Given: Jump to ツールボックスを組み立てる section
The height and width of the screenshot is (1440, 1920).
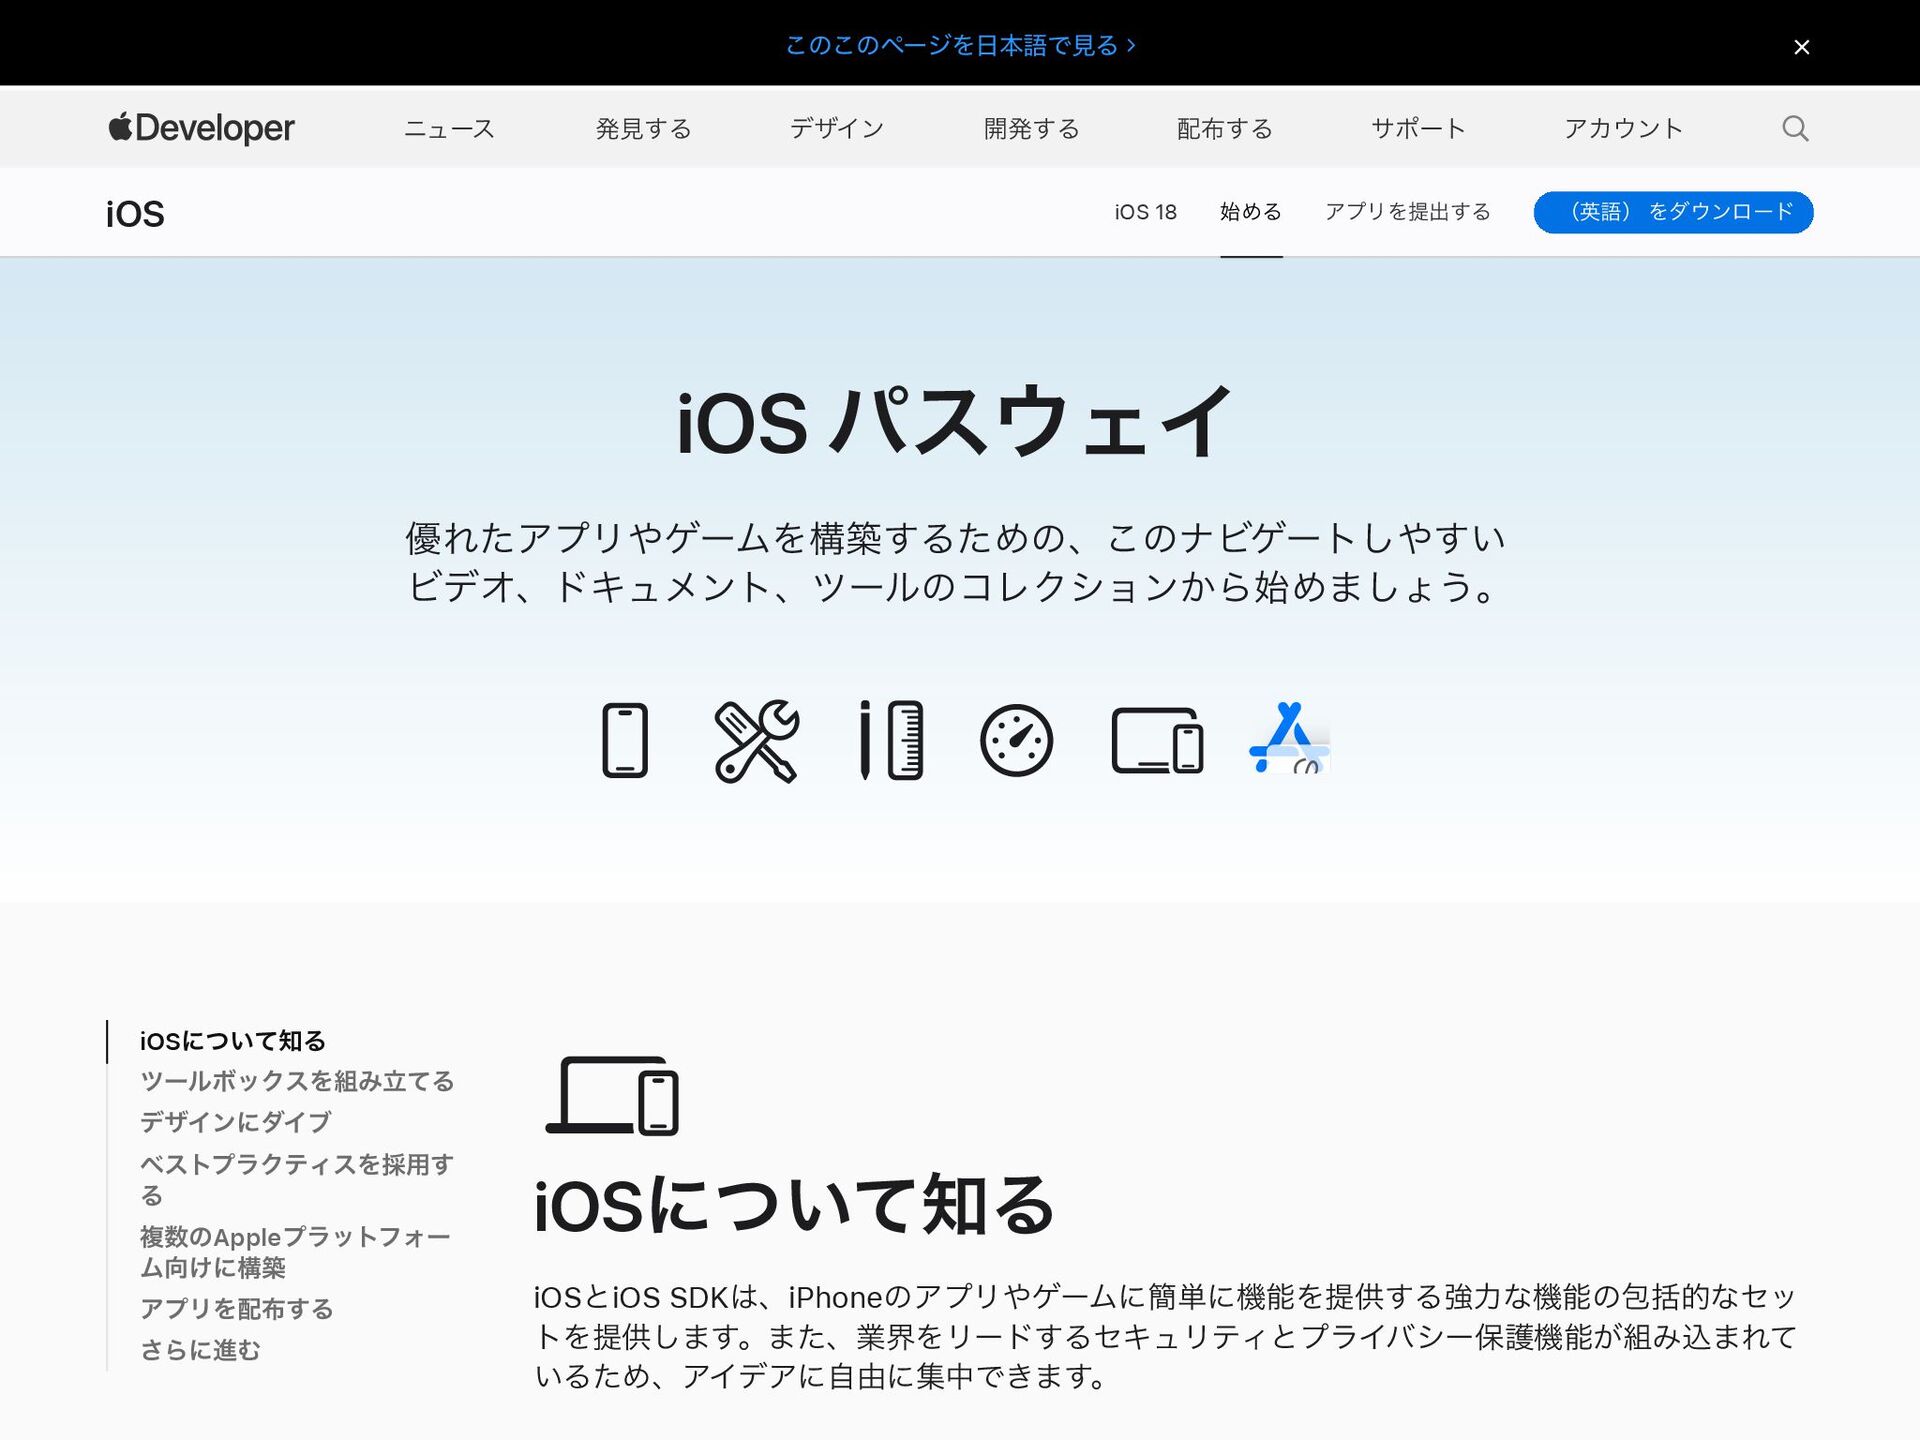Looking at the screenshot, I should pyautogui.click(x=297, y=1081).
